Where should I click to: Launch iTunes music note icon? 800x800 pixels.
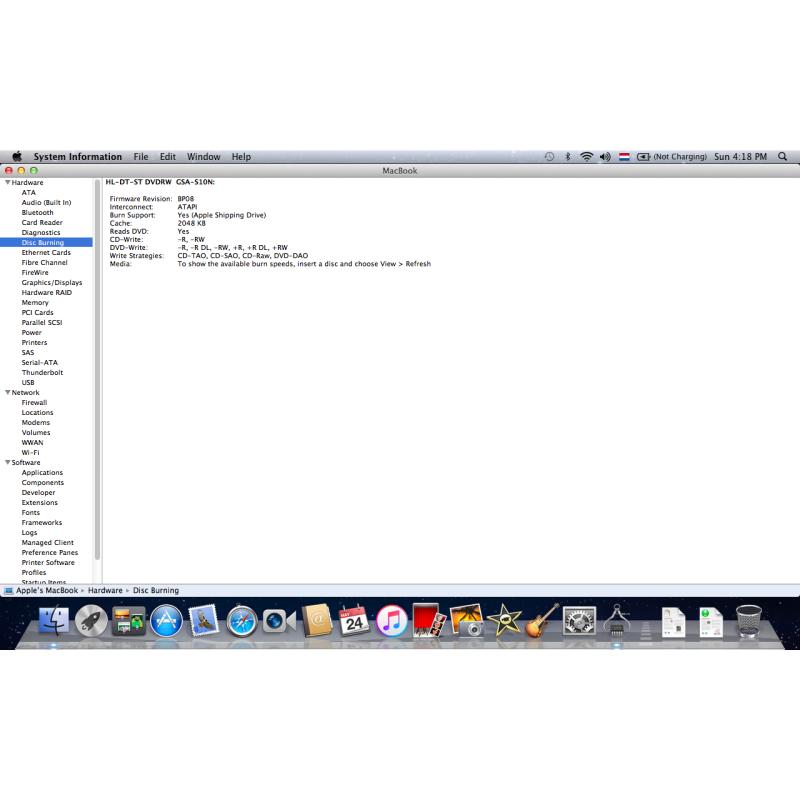pyautogui.click(x=392, y=621)
